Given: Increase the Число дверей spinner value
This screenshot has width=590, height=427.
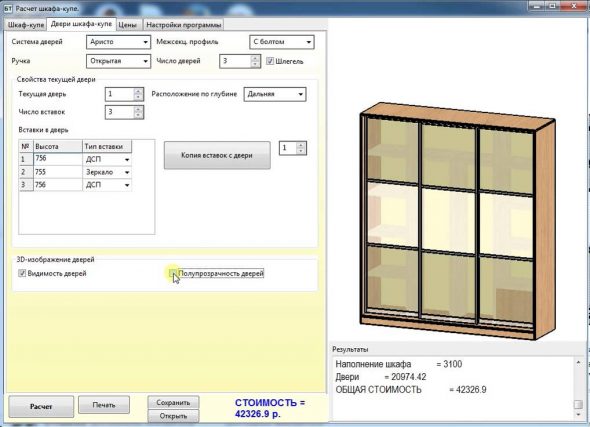Looking at the screenshot, I should [255, 58].
